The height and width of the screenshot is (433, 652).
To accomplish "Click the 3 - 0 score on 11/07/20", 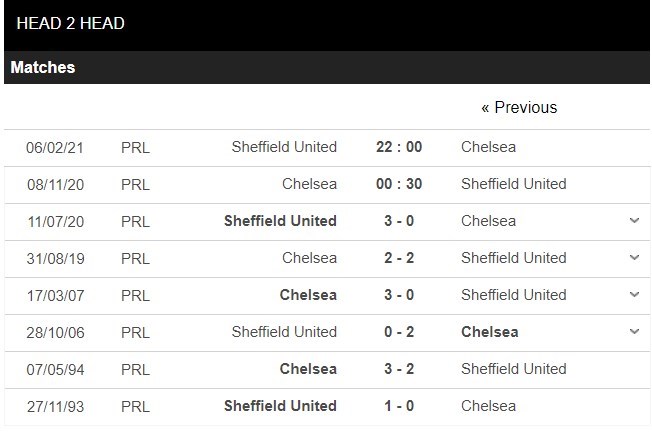I will [399, 221].
